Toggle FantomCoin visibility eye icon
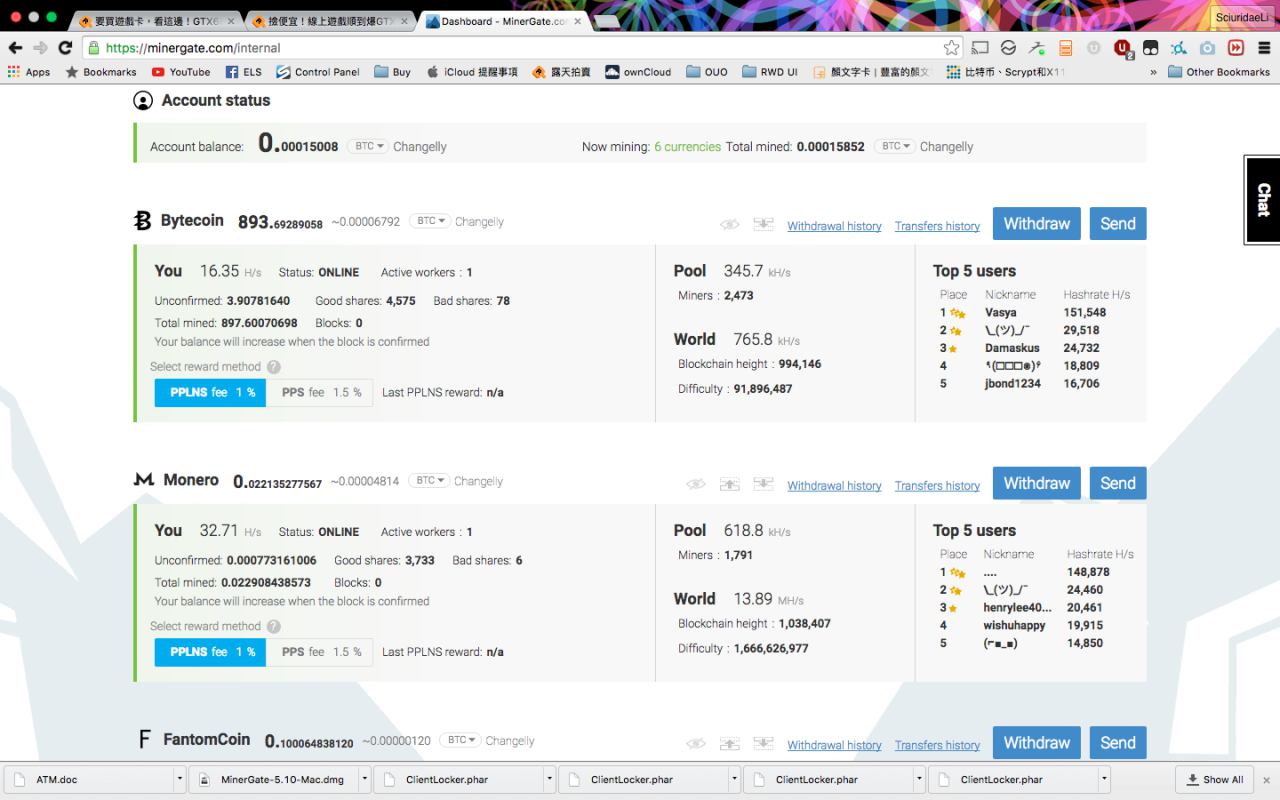This screenshot has height=800, width=1280. (x=696, y=744)
